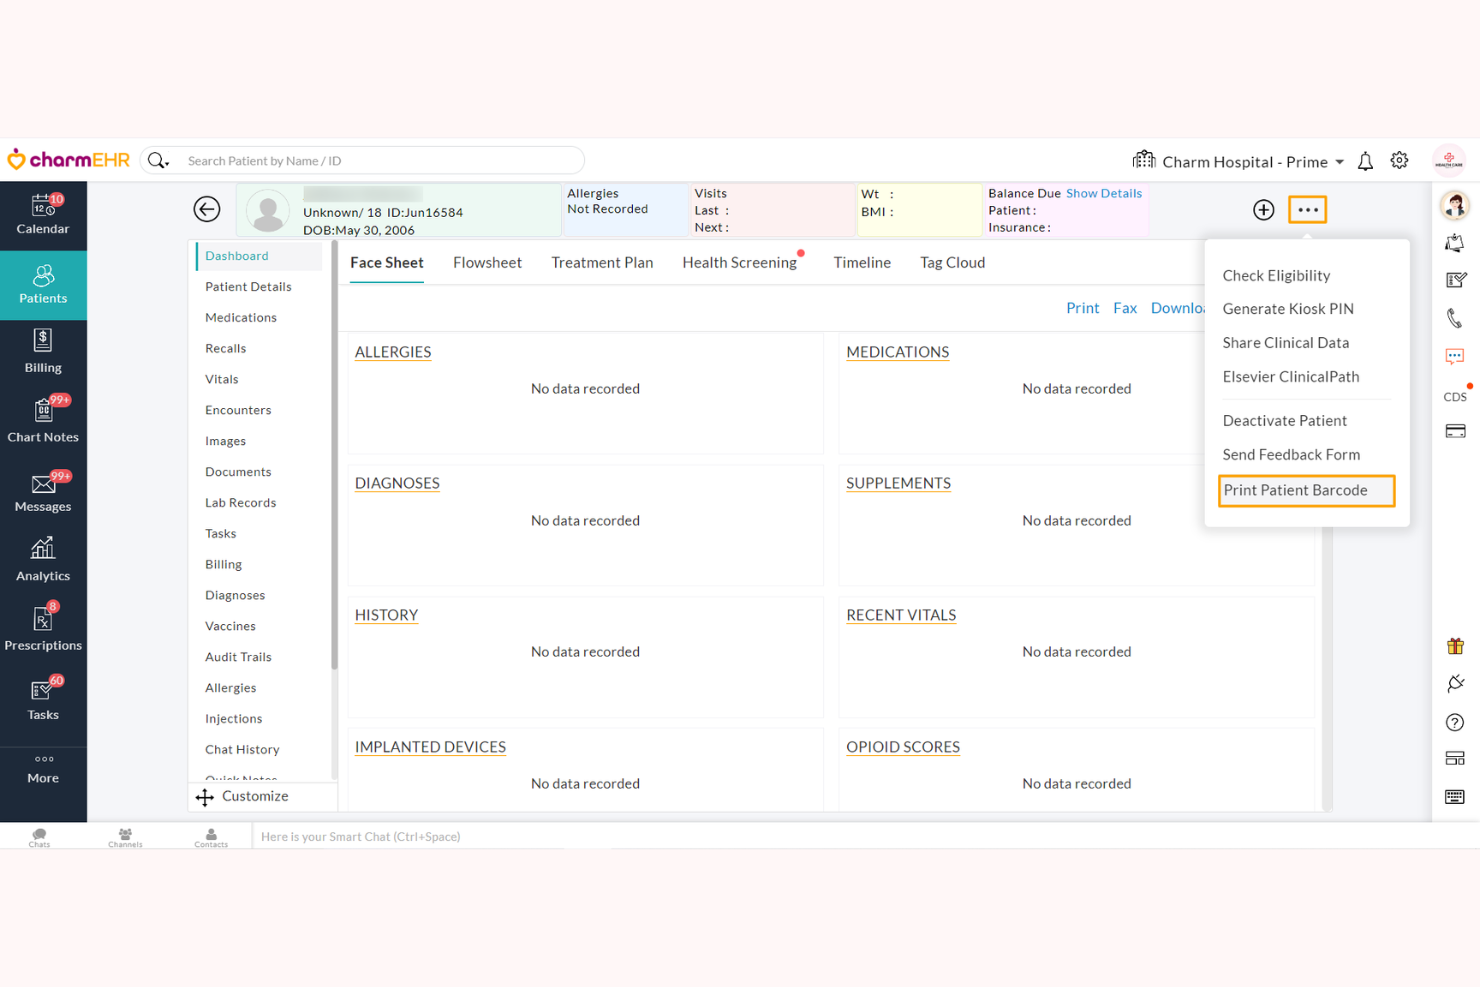Image resolution: width=1480 pixels, height=987 pixels.
Task: Open the Analytics section
Action: (x=43, y=558)
